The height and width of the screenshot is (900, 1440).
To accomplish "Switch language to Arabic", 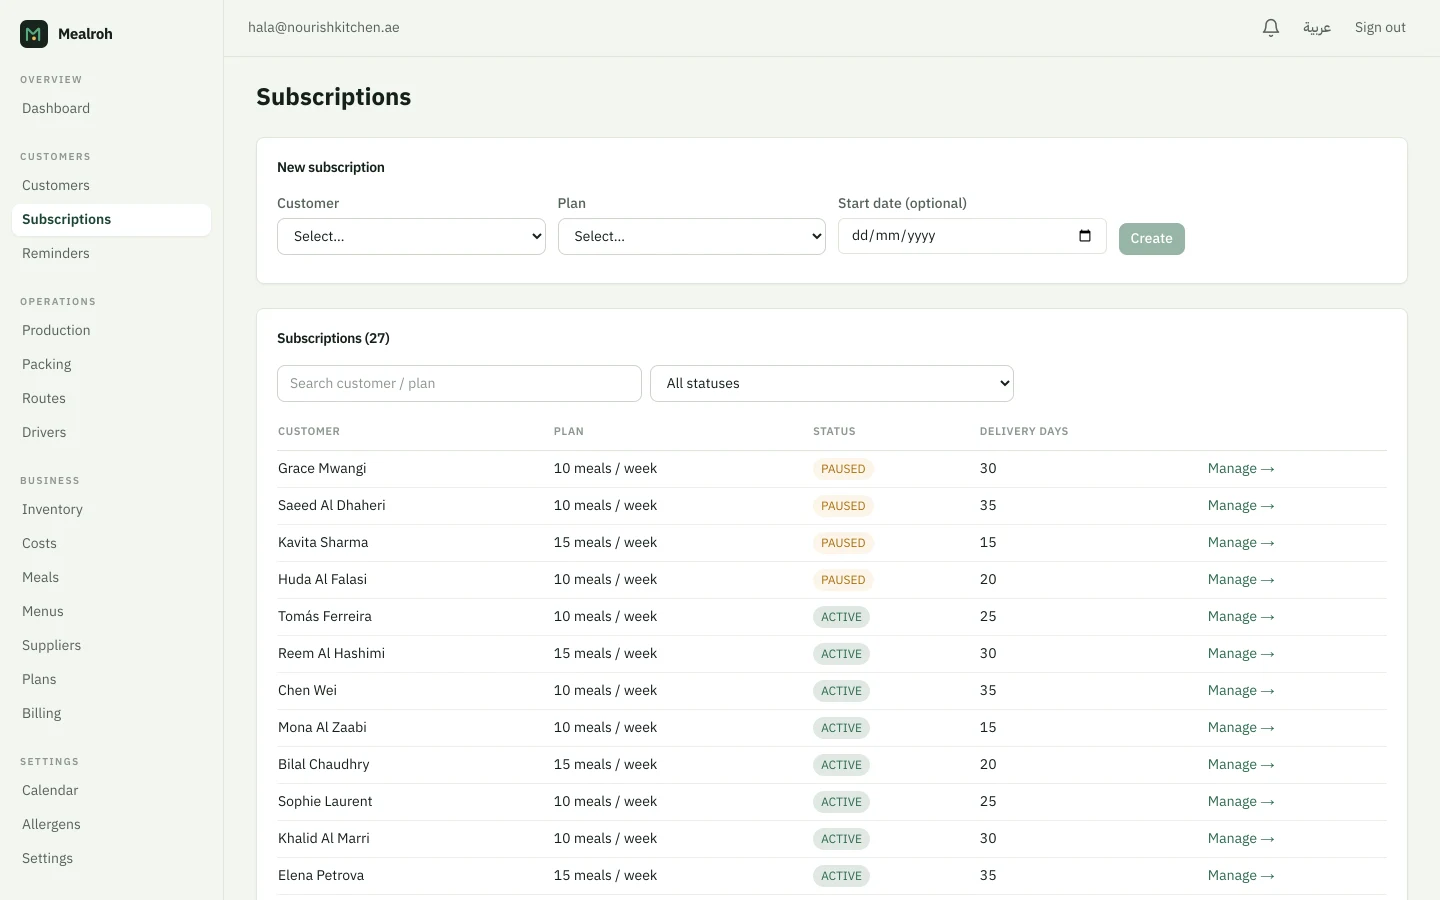I will pyautogui.click(x=1317, y=28).
